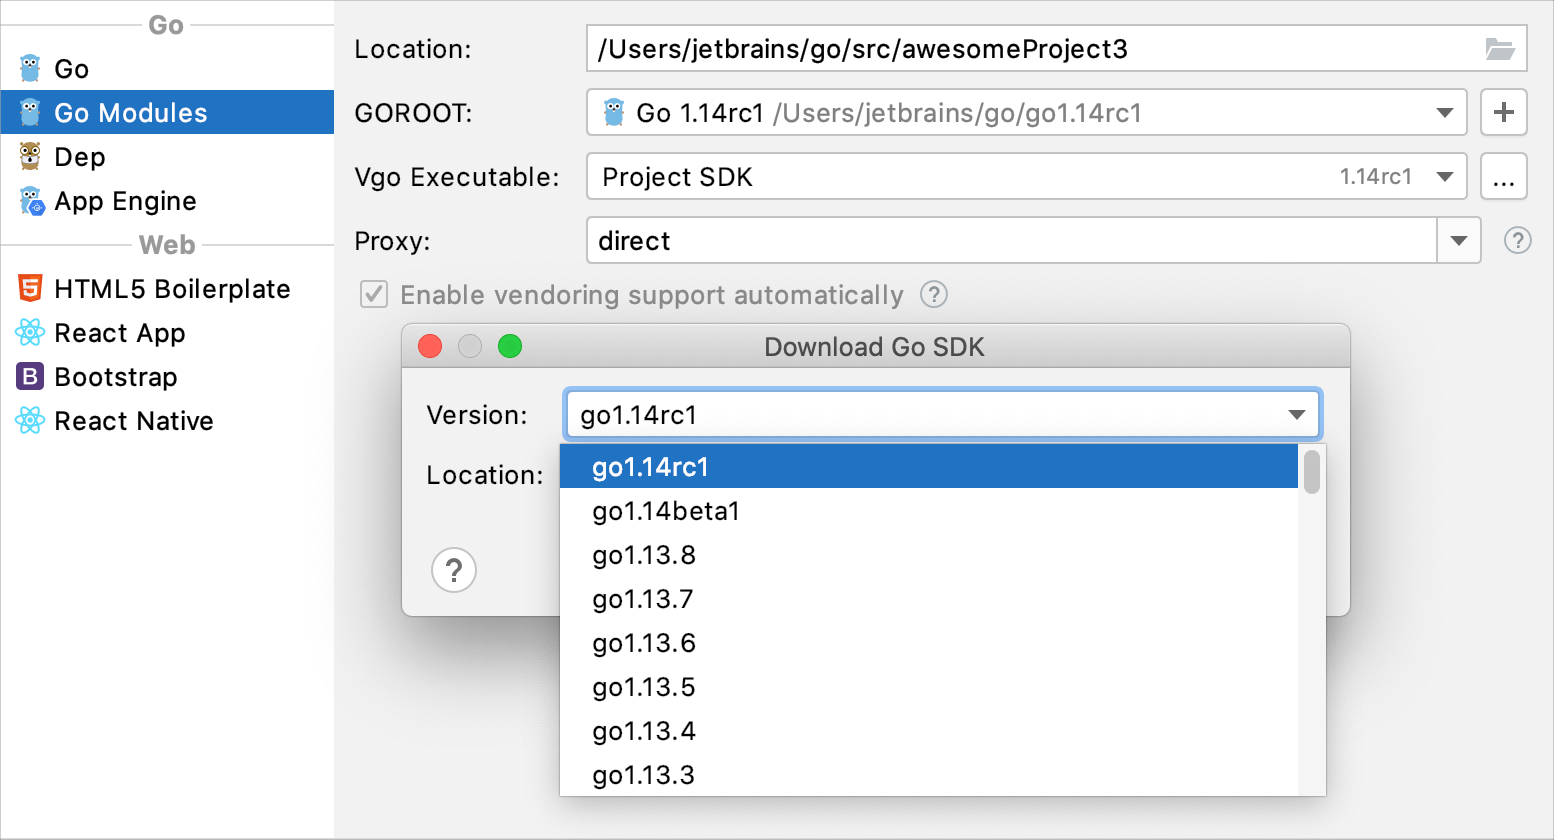The height and width of the screenshot is (840, 1554).
Task: Click gopher icon inside GOROOT field
Action: 614,113
